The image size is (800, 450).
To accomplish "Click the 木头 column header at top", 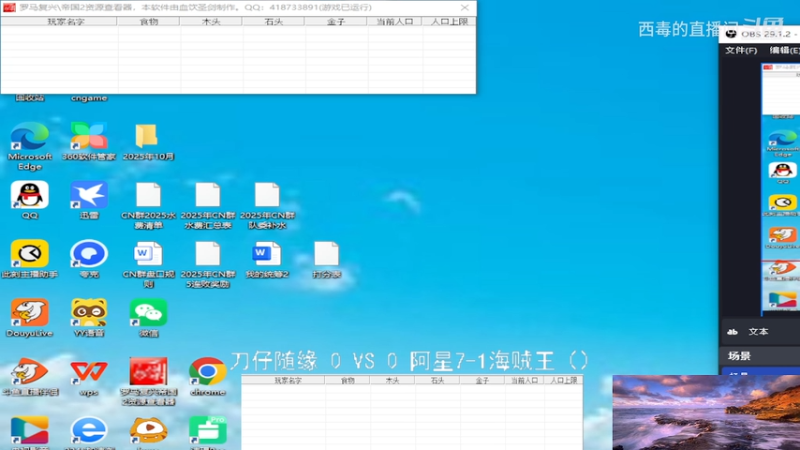I will click(211, 21).
